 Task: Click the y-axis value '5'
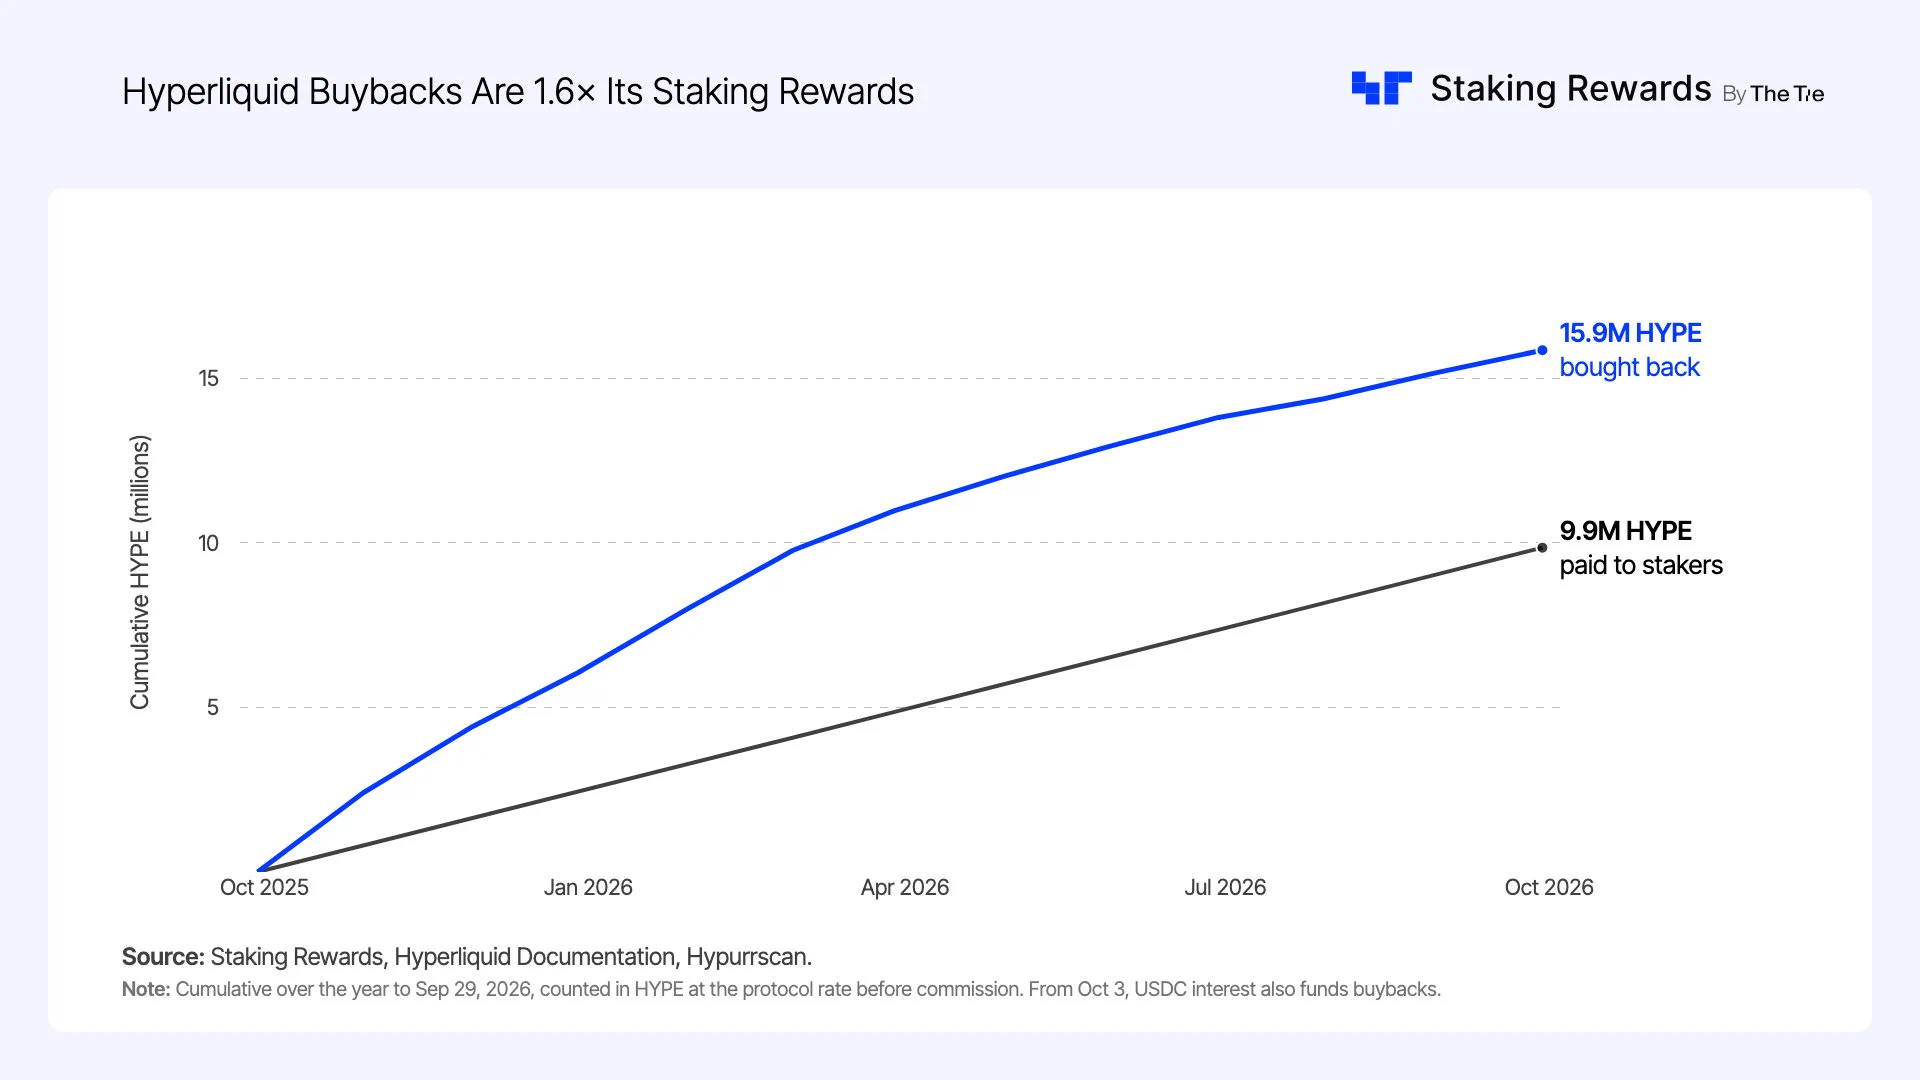212,708
